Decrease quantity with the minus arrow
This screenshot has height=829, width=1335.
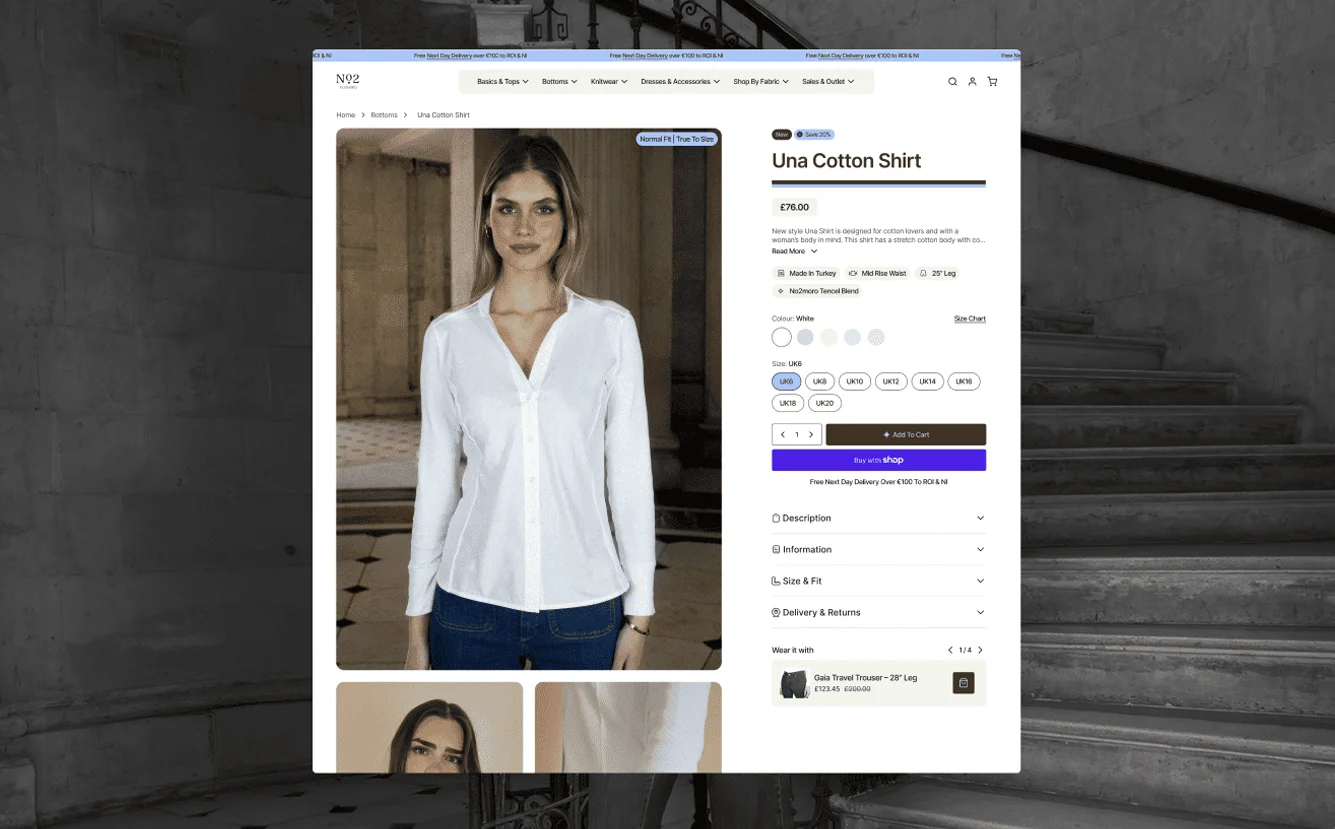(x=783, y=435)
